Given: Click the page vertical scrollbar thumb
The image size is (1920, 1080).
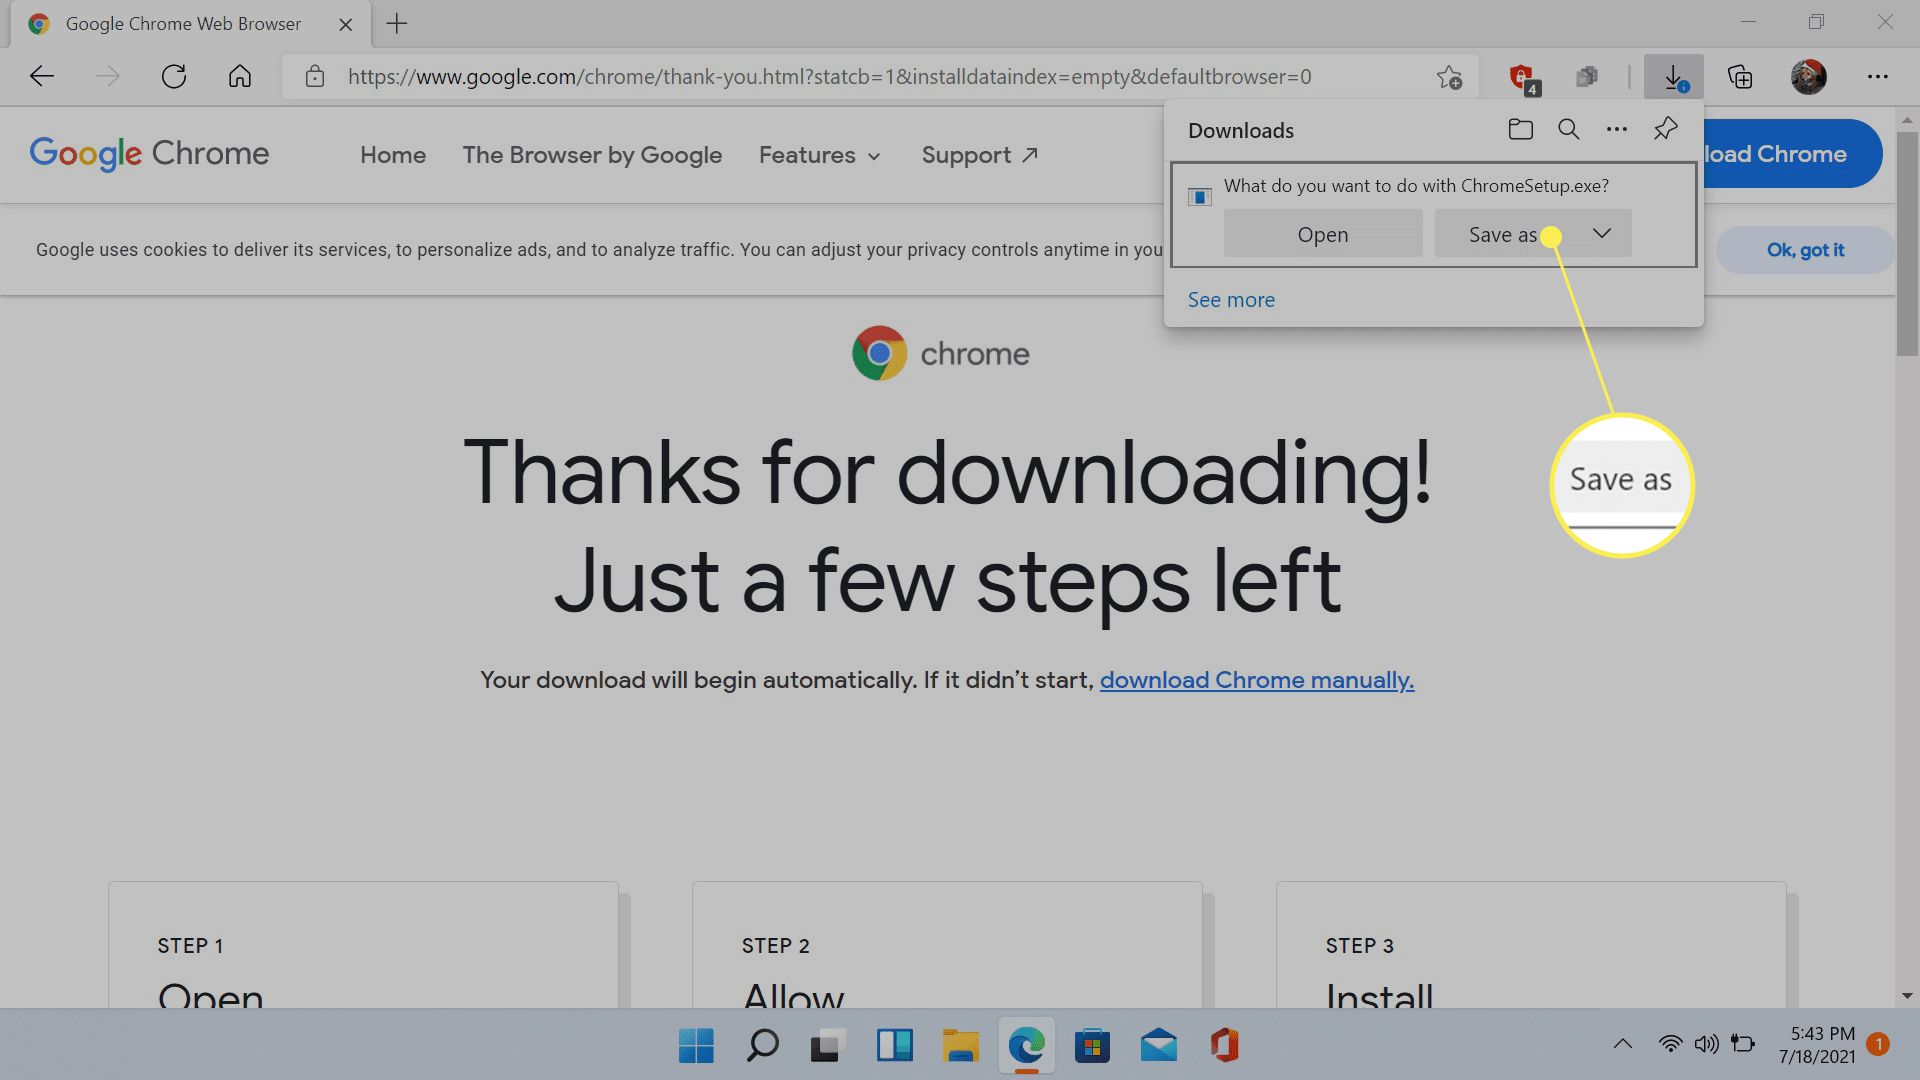Looking at the screenshot, I should [1907, 242].
